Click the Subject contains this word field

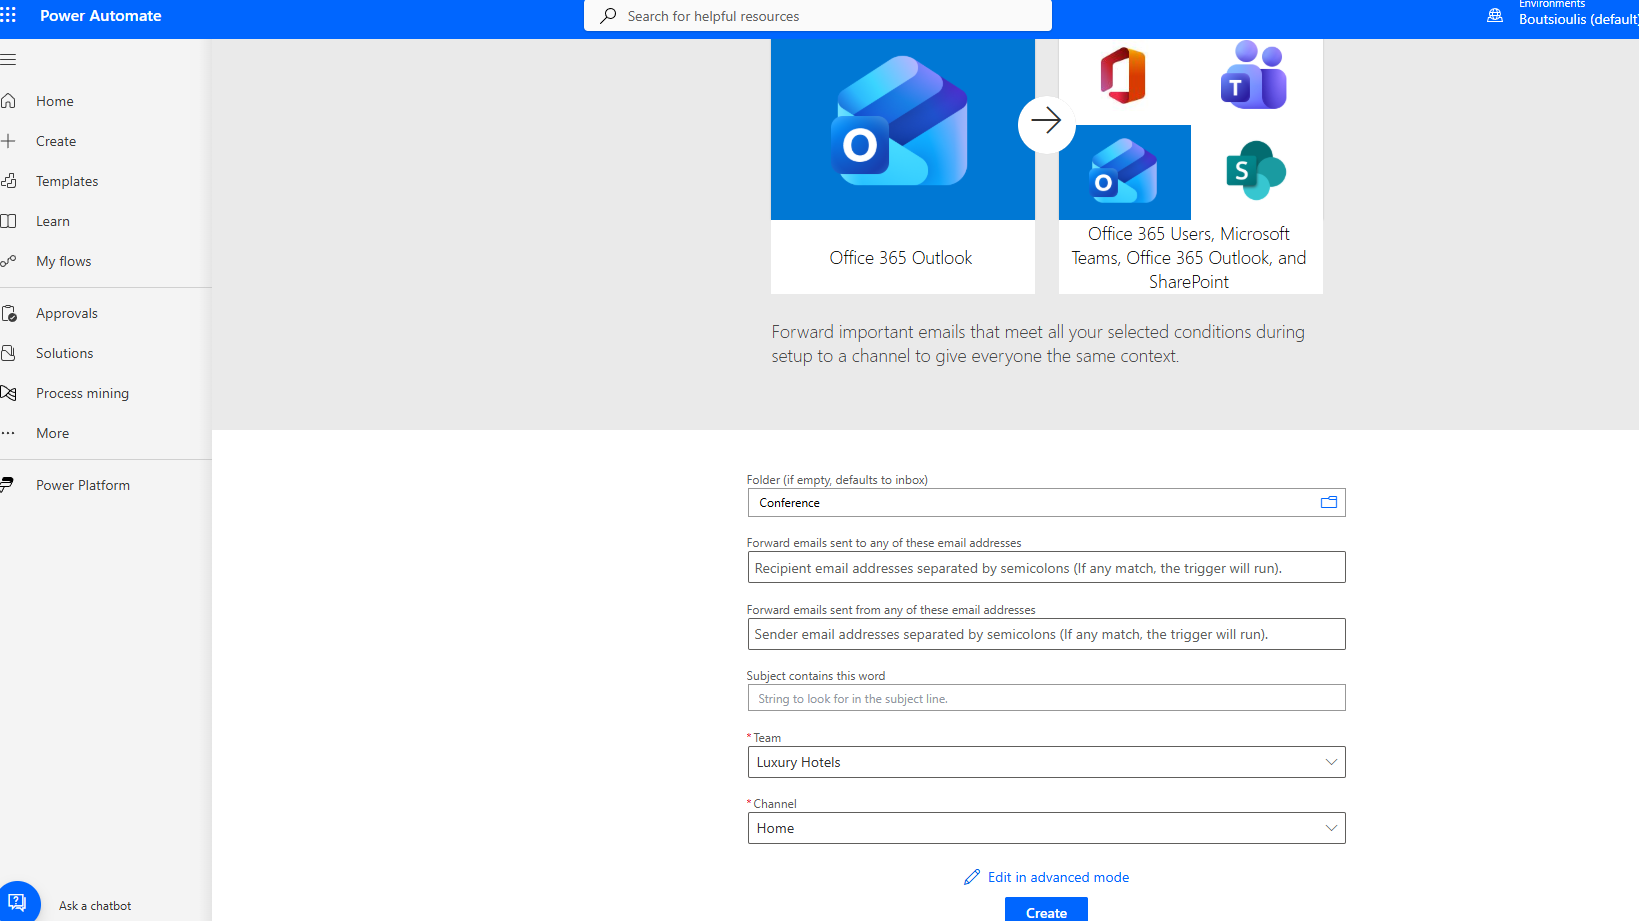click(x=1045, y=698)
